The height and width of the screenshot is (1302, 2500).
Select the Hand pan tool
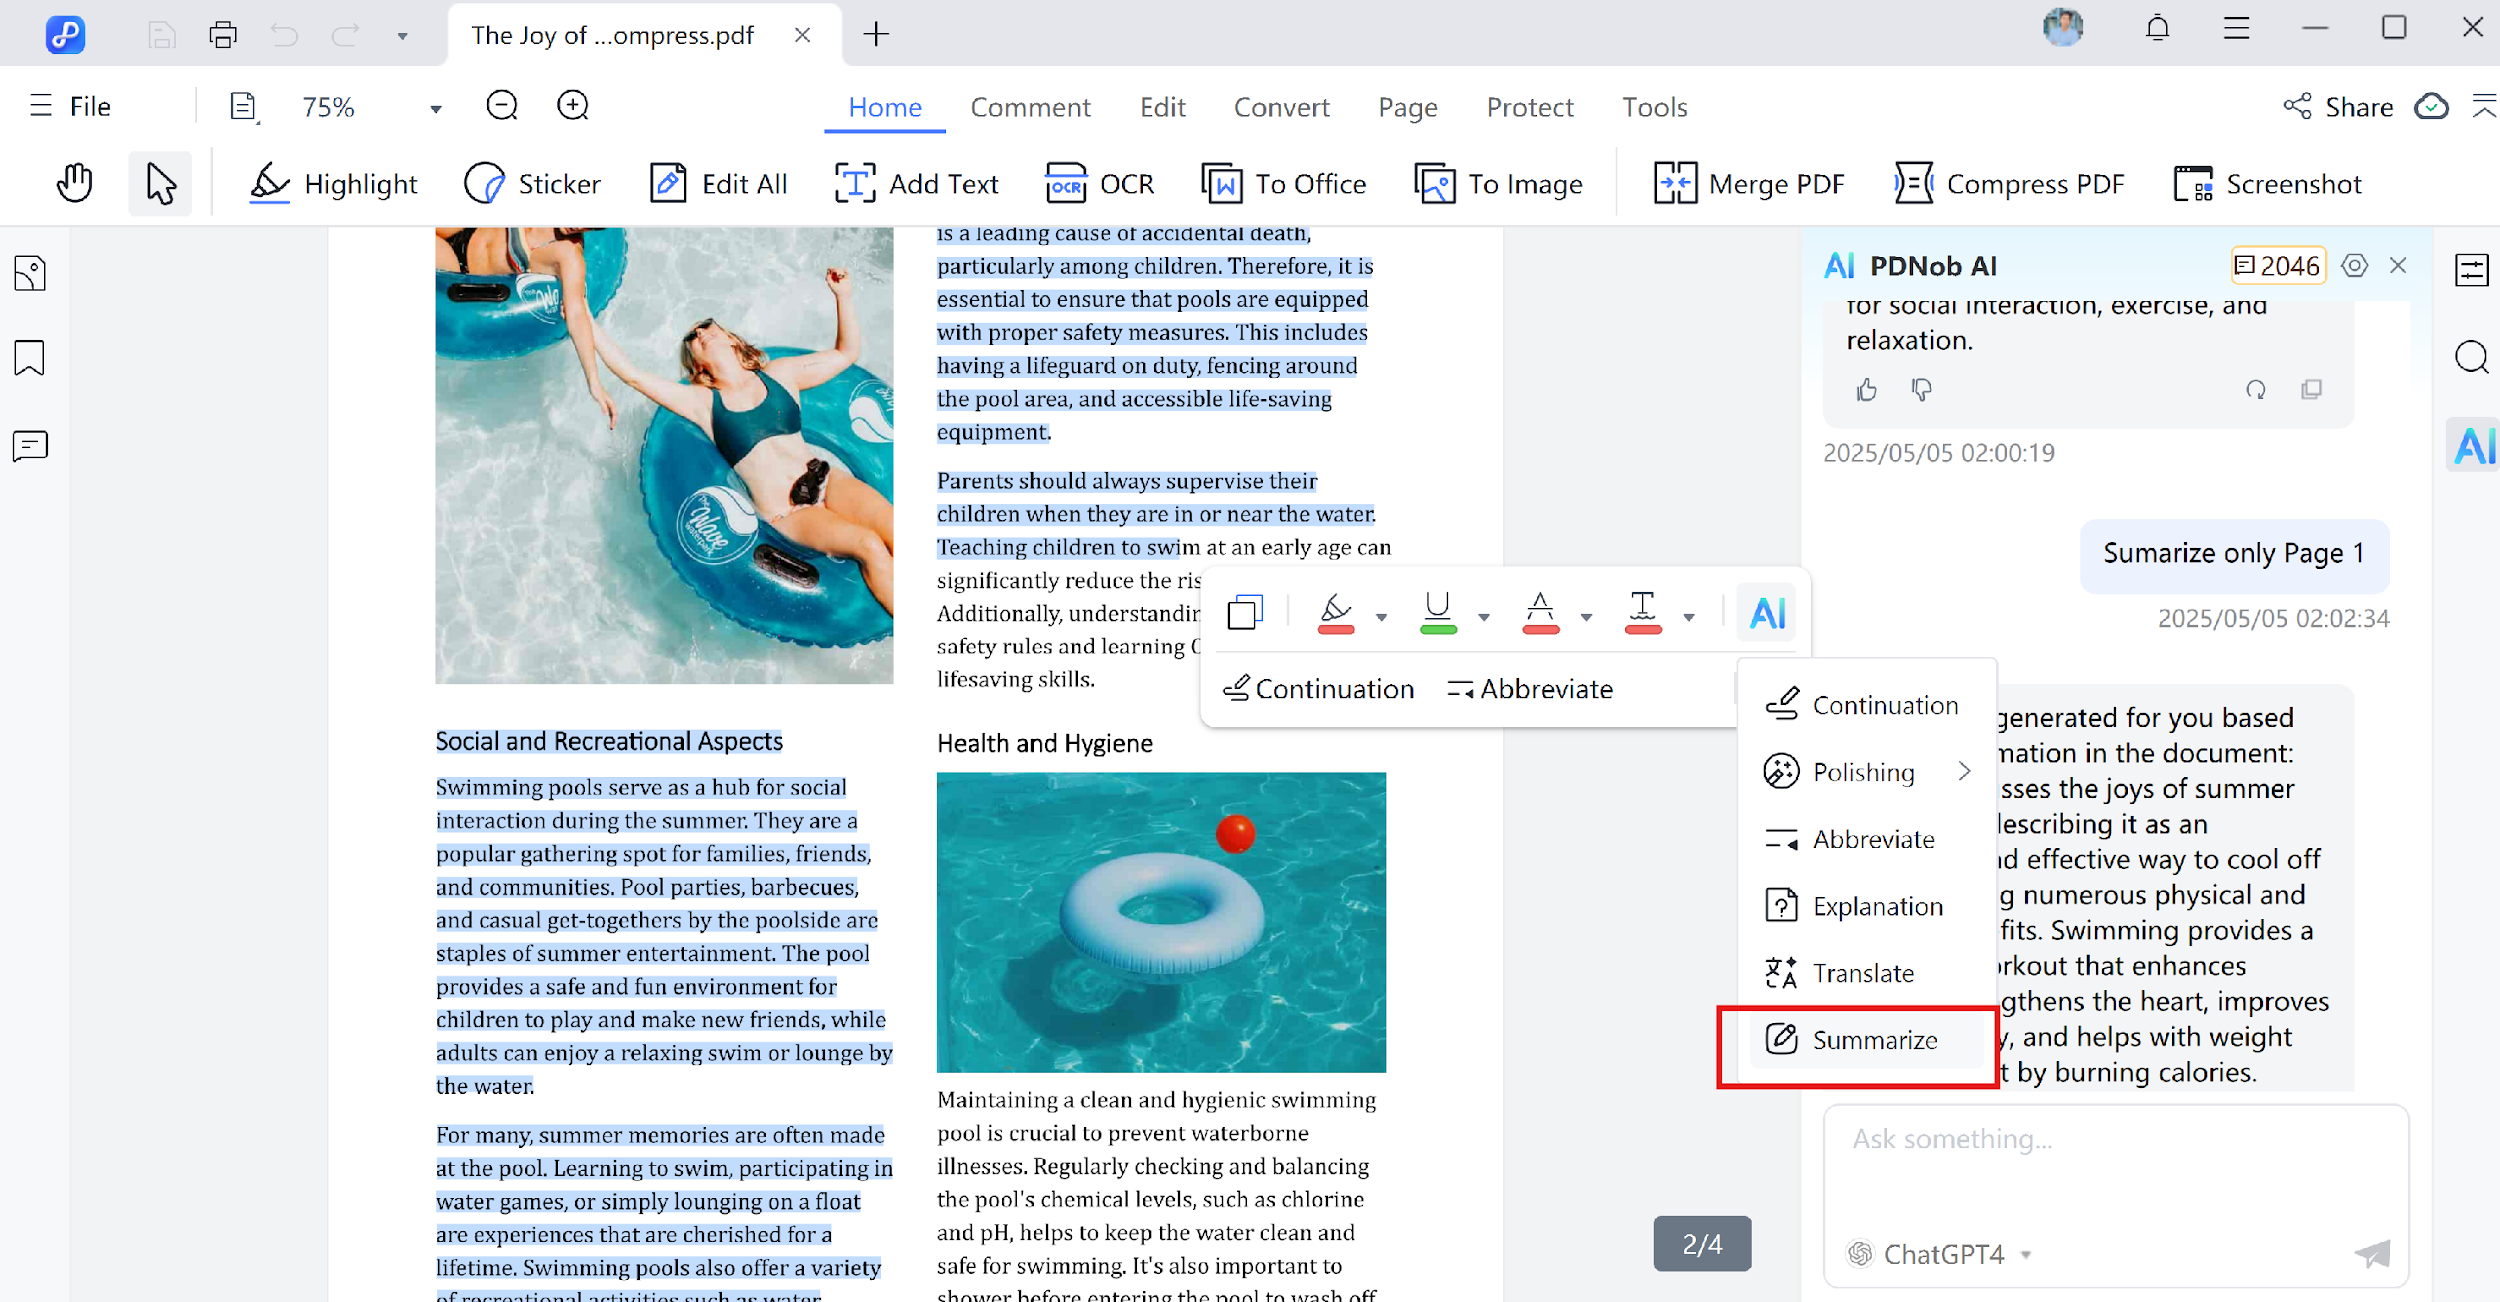point(74,183)
